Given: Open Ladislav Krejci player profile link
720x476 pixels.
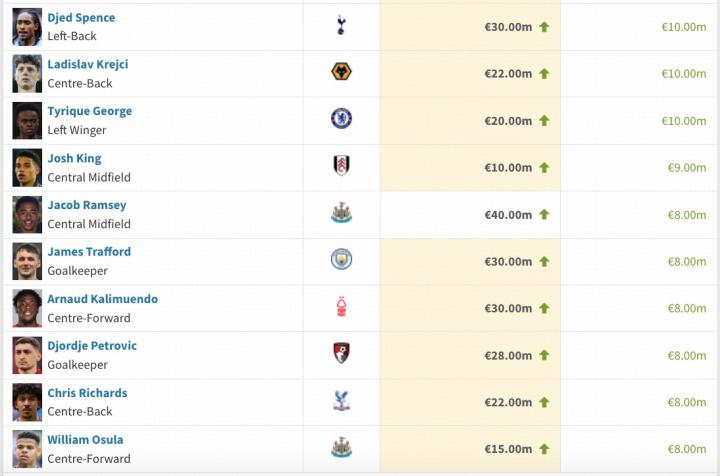Looking at the screenshot, I should pos(88,65).
